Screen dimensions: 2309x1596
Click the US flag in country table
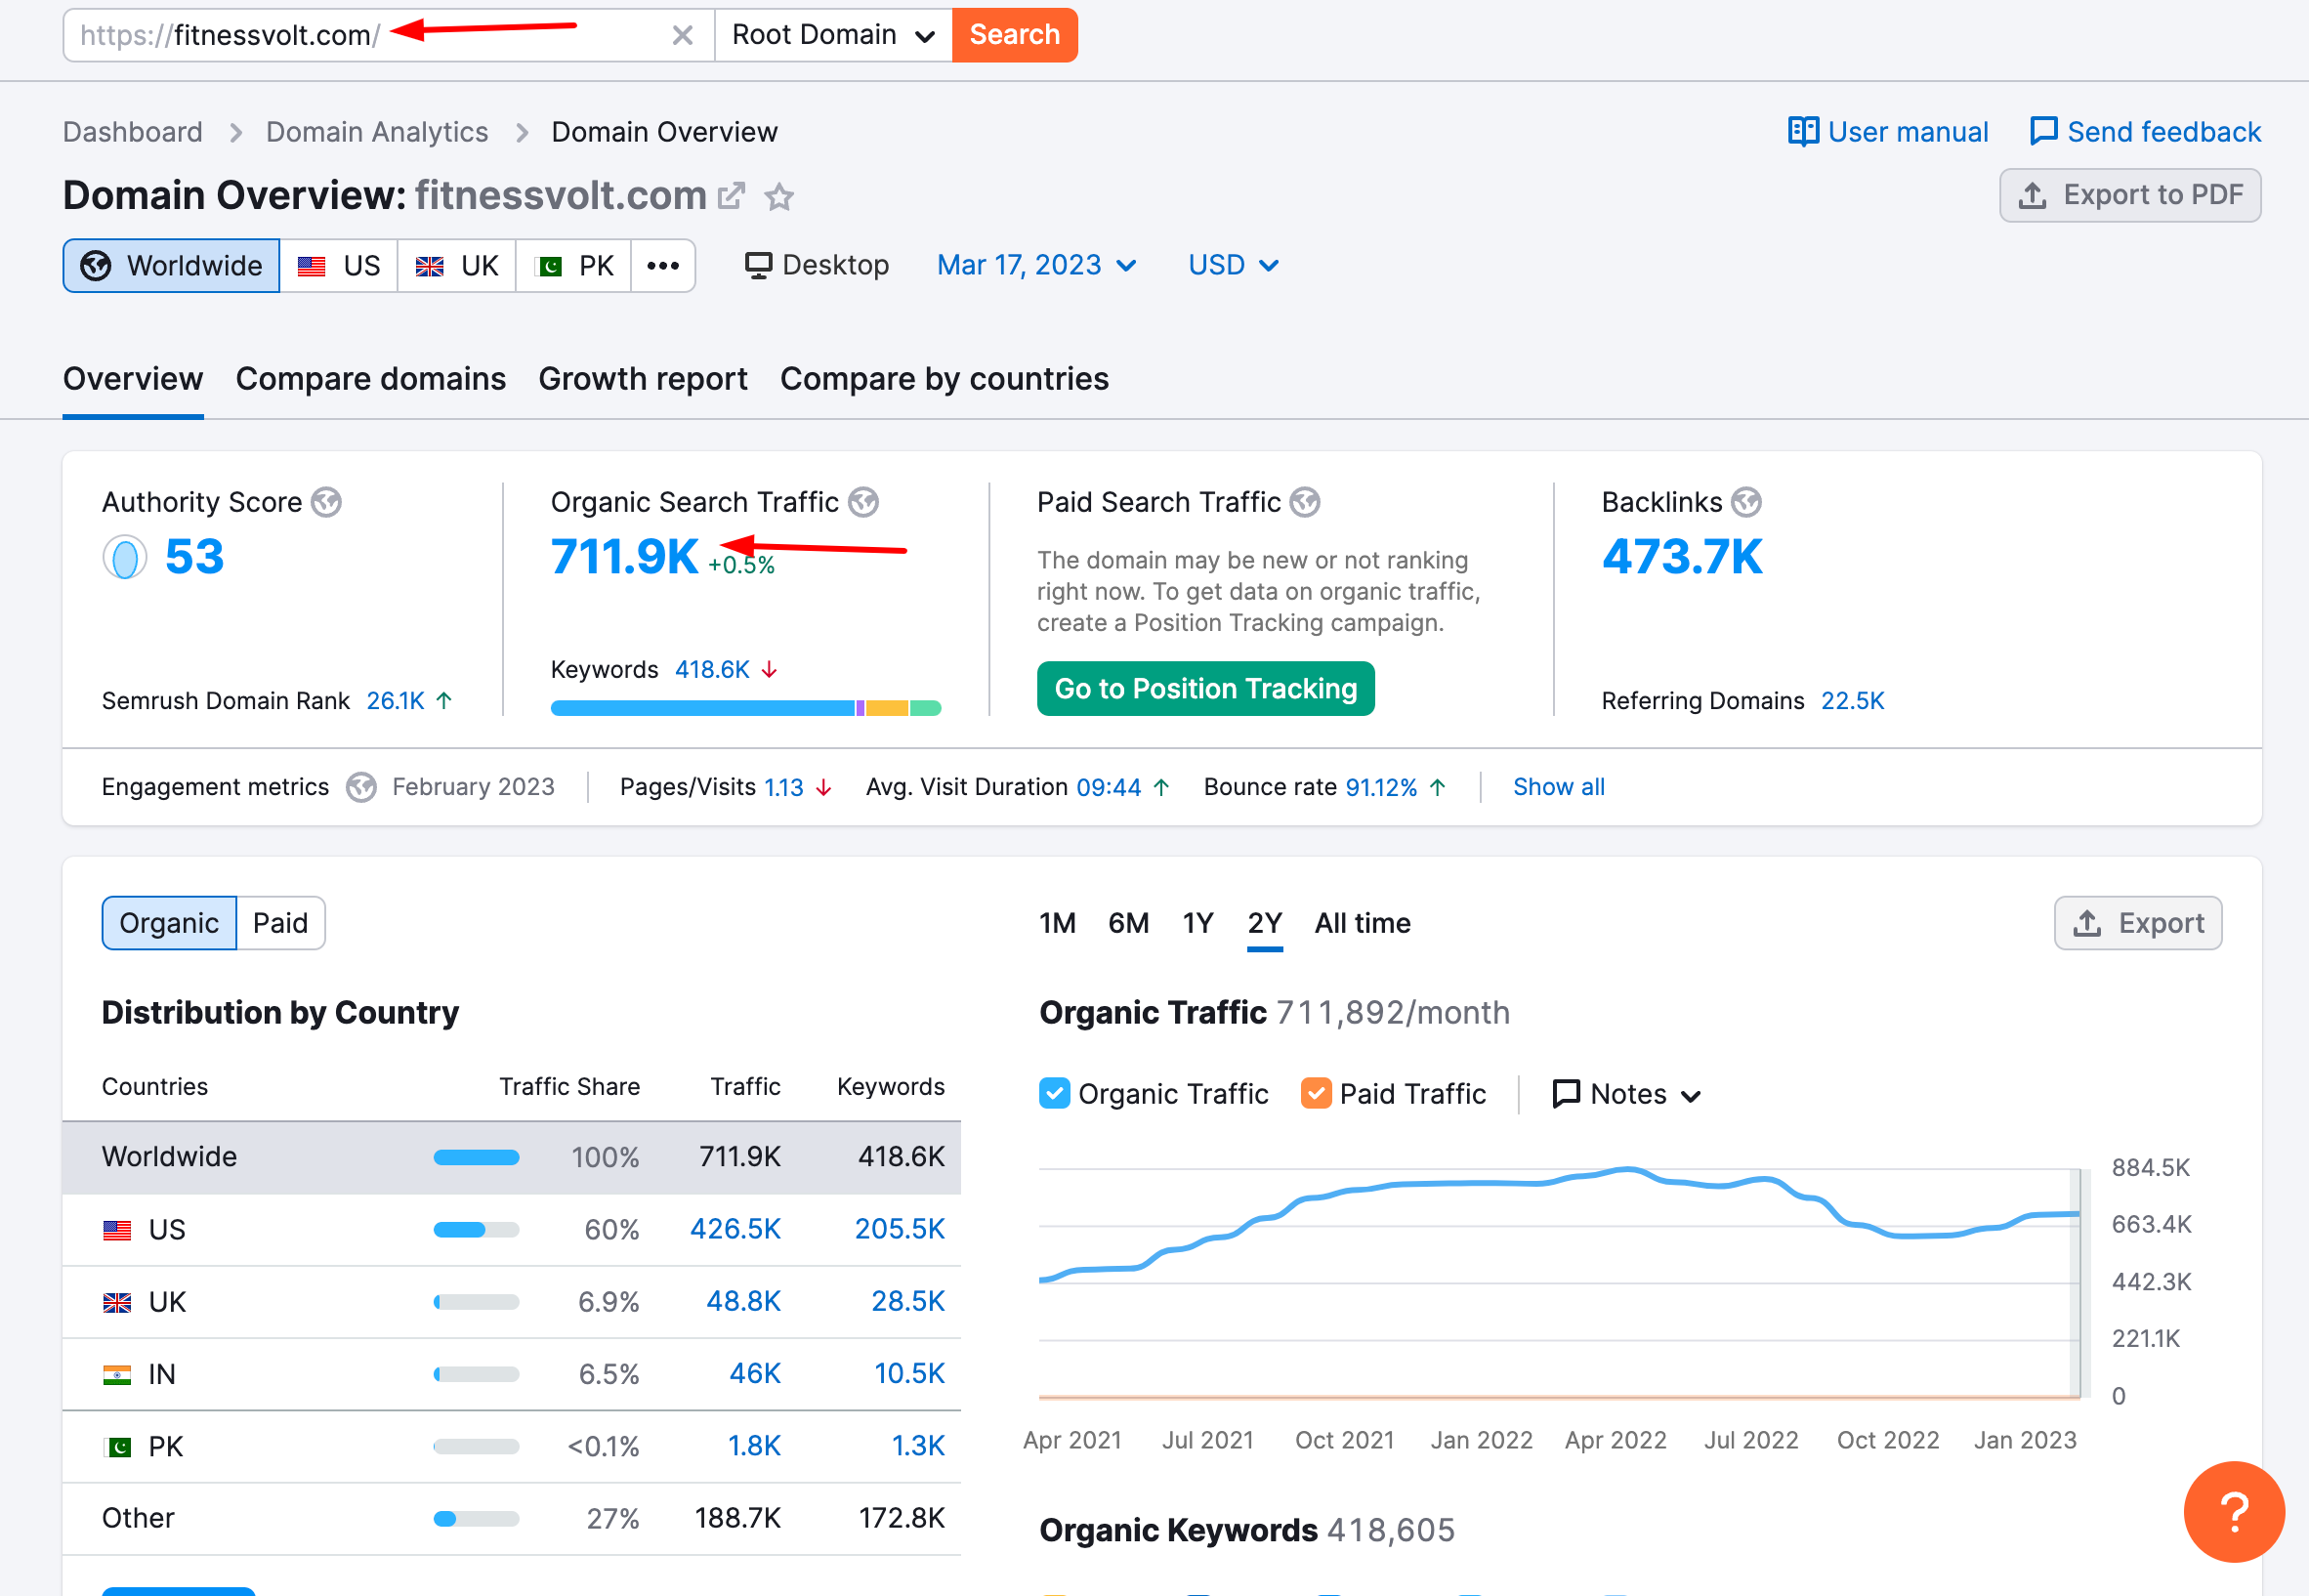coord(117,1230)
